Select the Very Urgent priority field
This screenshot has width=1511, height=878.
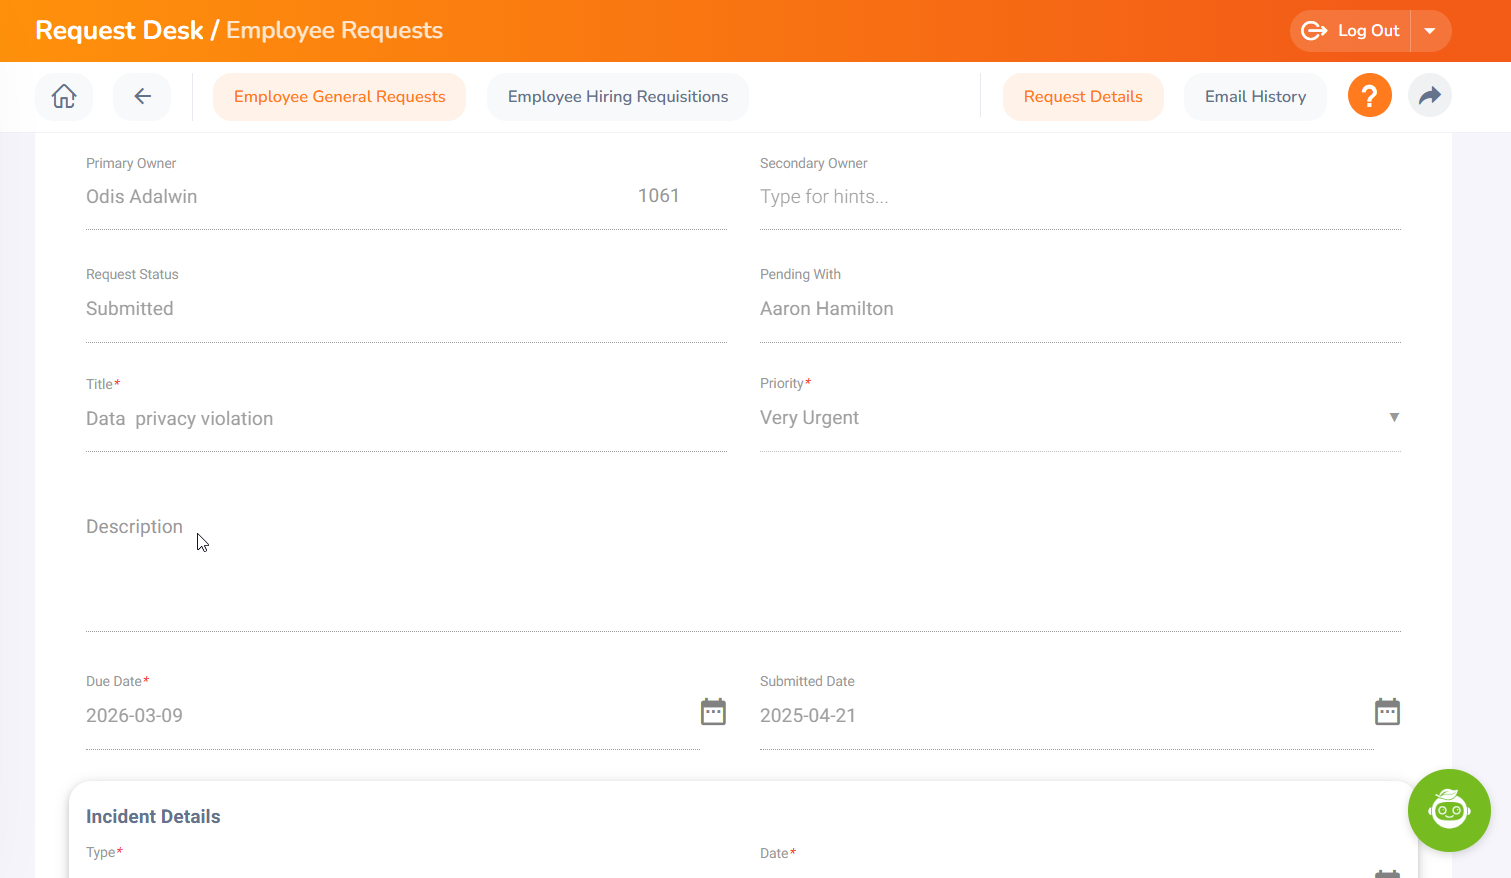coord(1060,418)
